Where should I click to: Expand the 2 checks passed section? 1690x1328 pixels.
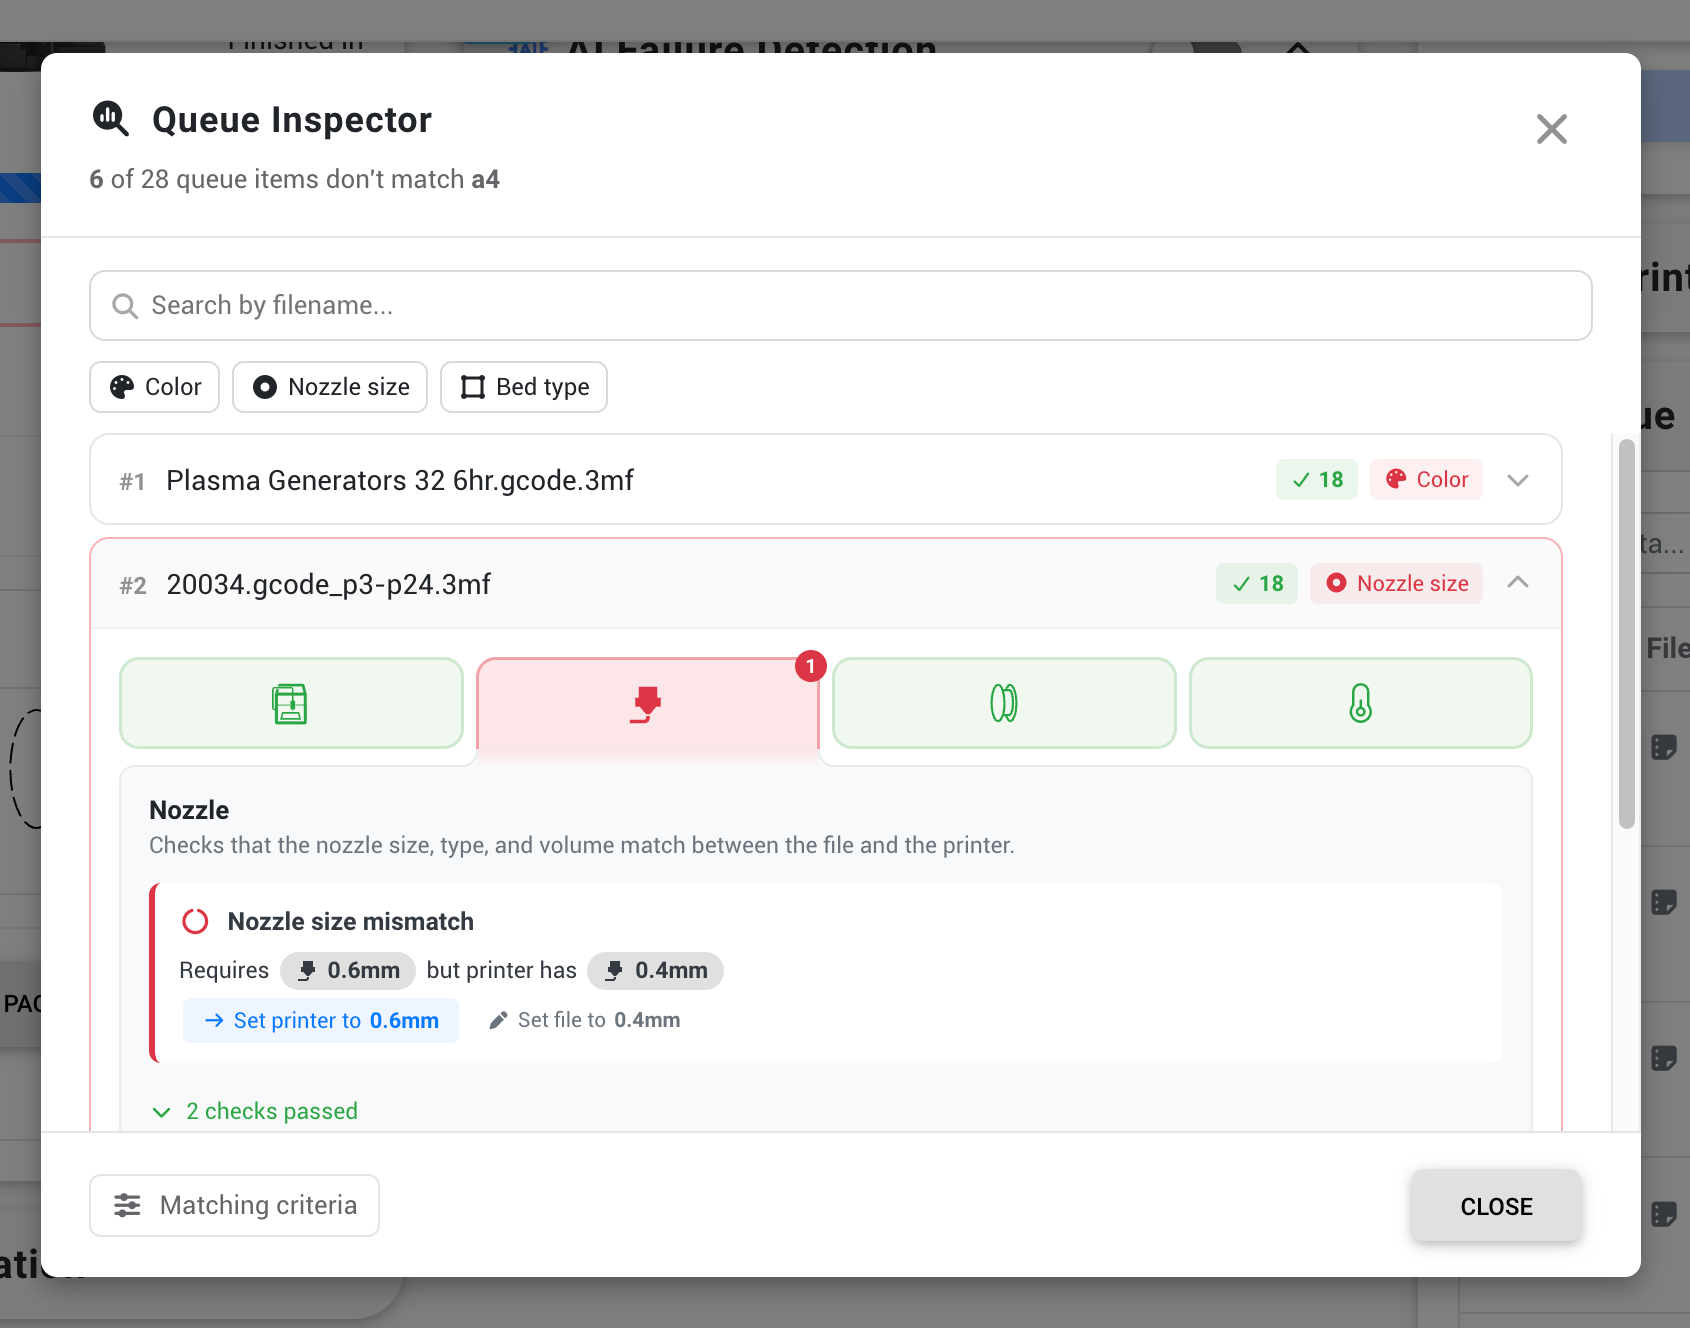tap(254, 1111)
